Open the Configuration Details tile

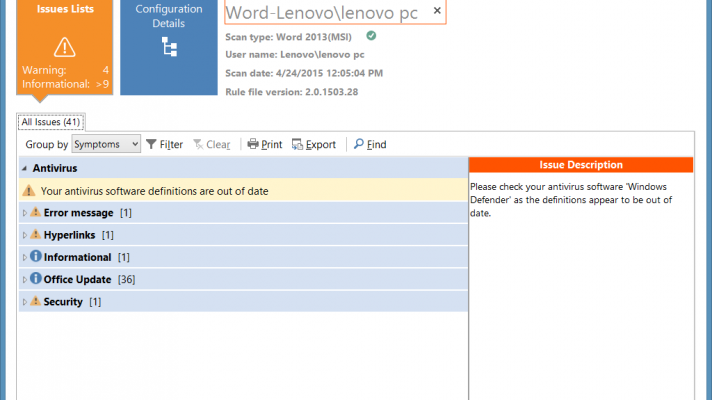tap(169, 47)
